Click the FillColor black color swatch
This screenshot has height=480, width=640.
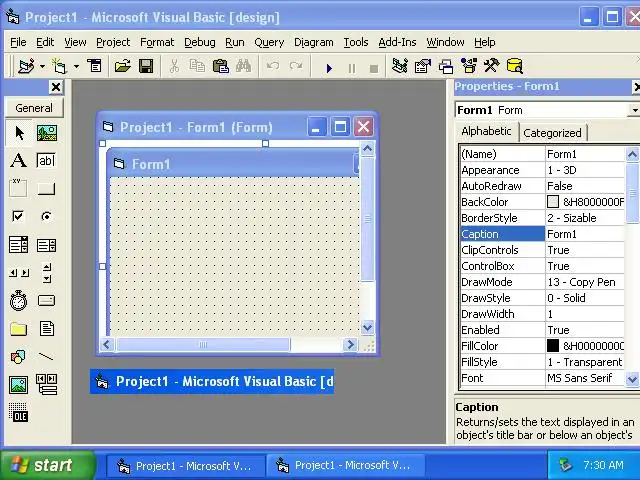click(x=553, y=346)
